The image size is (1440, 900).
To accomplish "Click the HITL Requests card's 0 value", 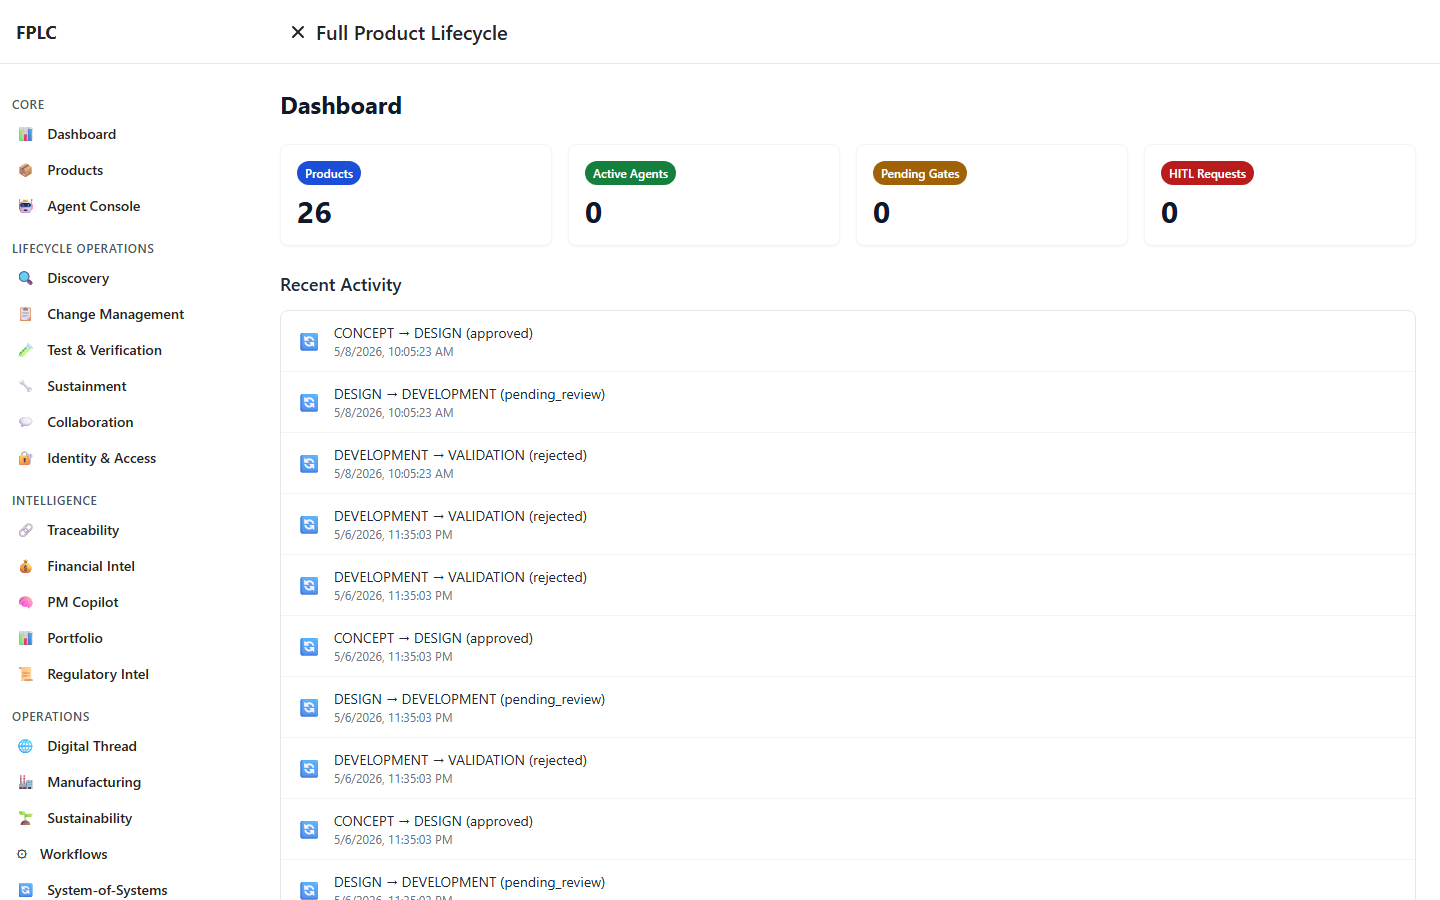I will 1170,213.
